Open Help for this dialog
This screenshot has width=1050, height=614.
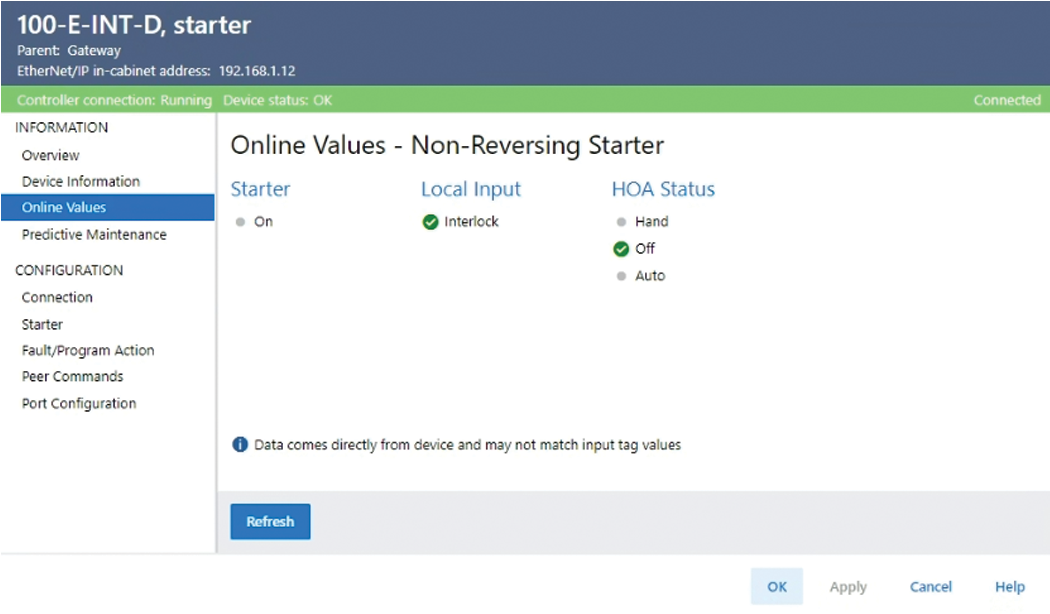tap(1010, 587)
